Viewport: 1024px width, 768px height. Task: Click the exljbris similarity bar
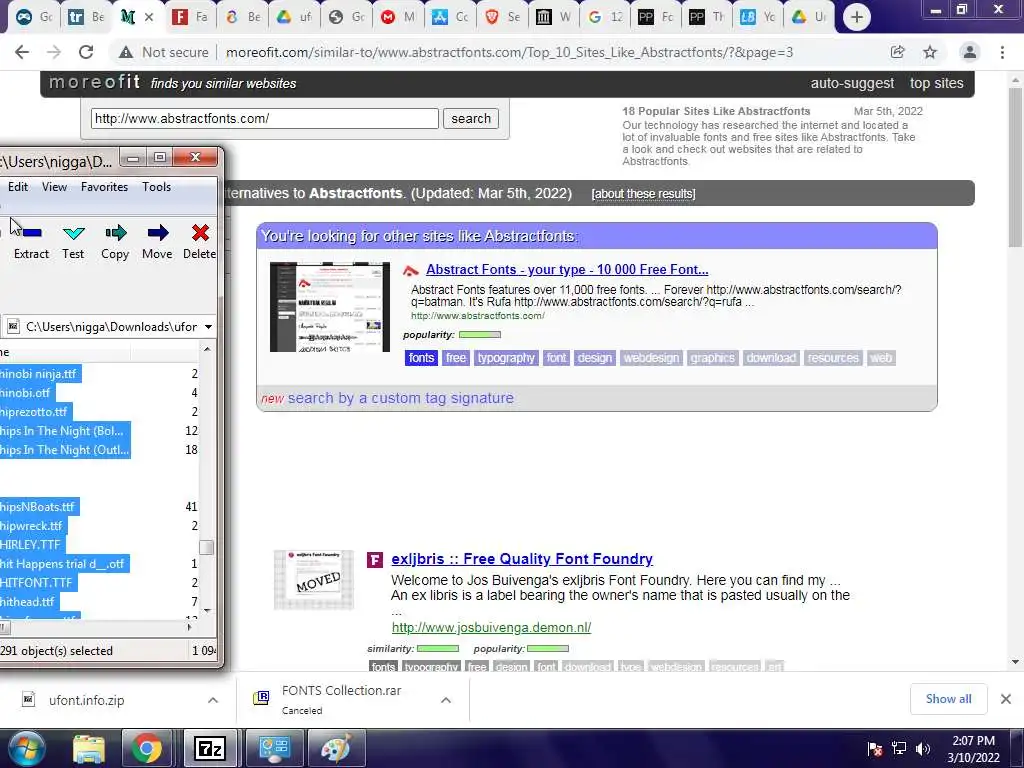click(x=438, y=648)
